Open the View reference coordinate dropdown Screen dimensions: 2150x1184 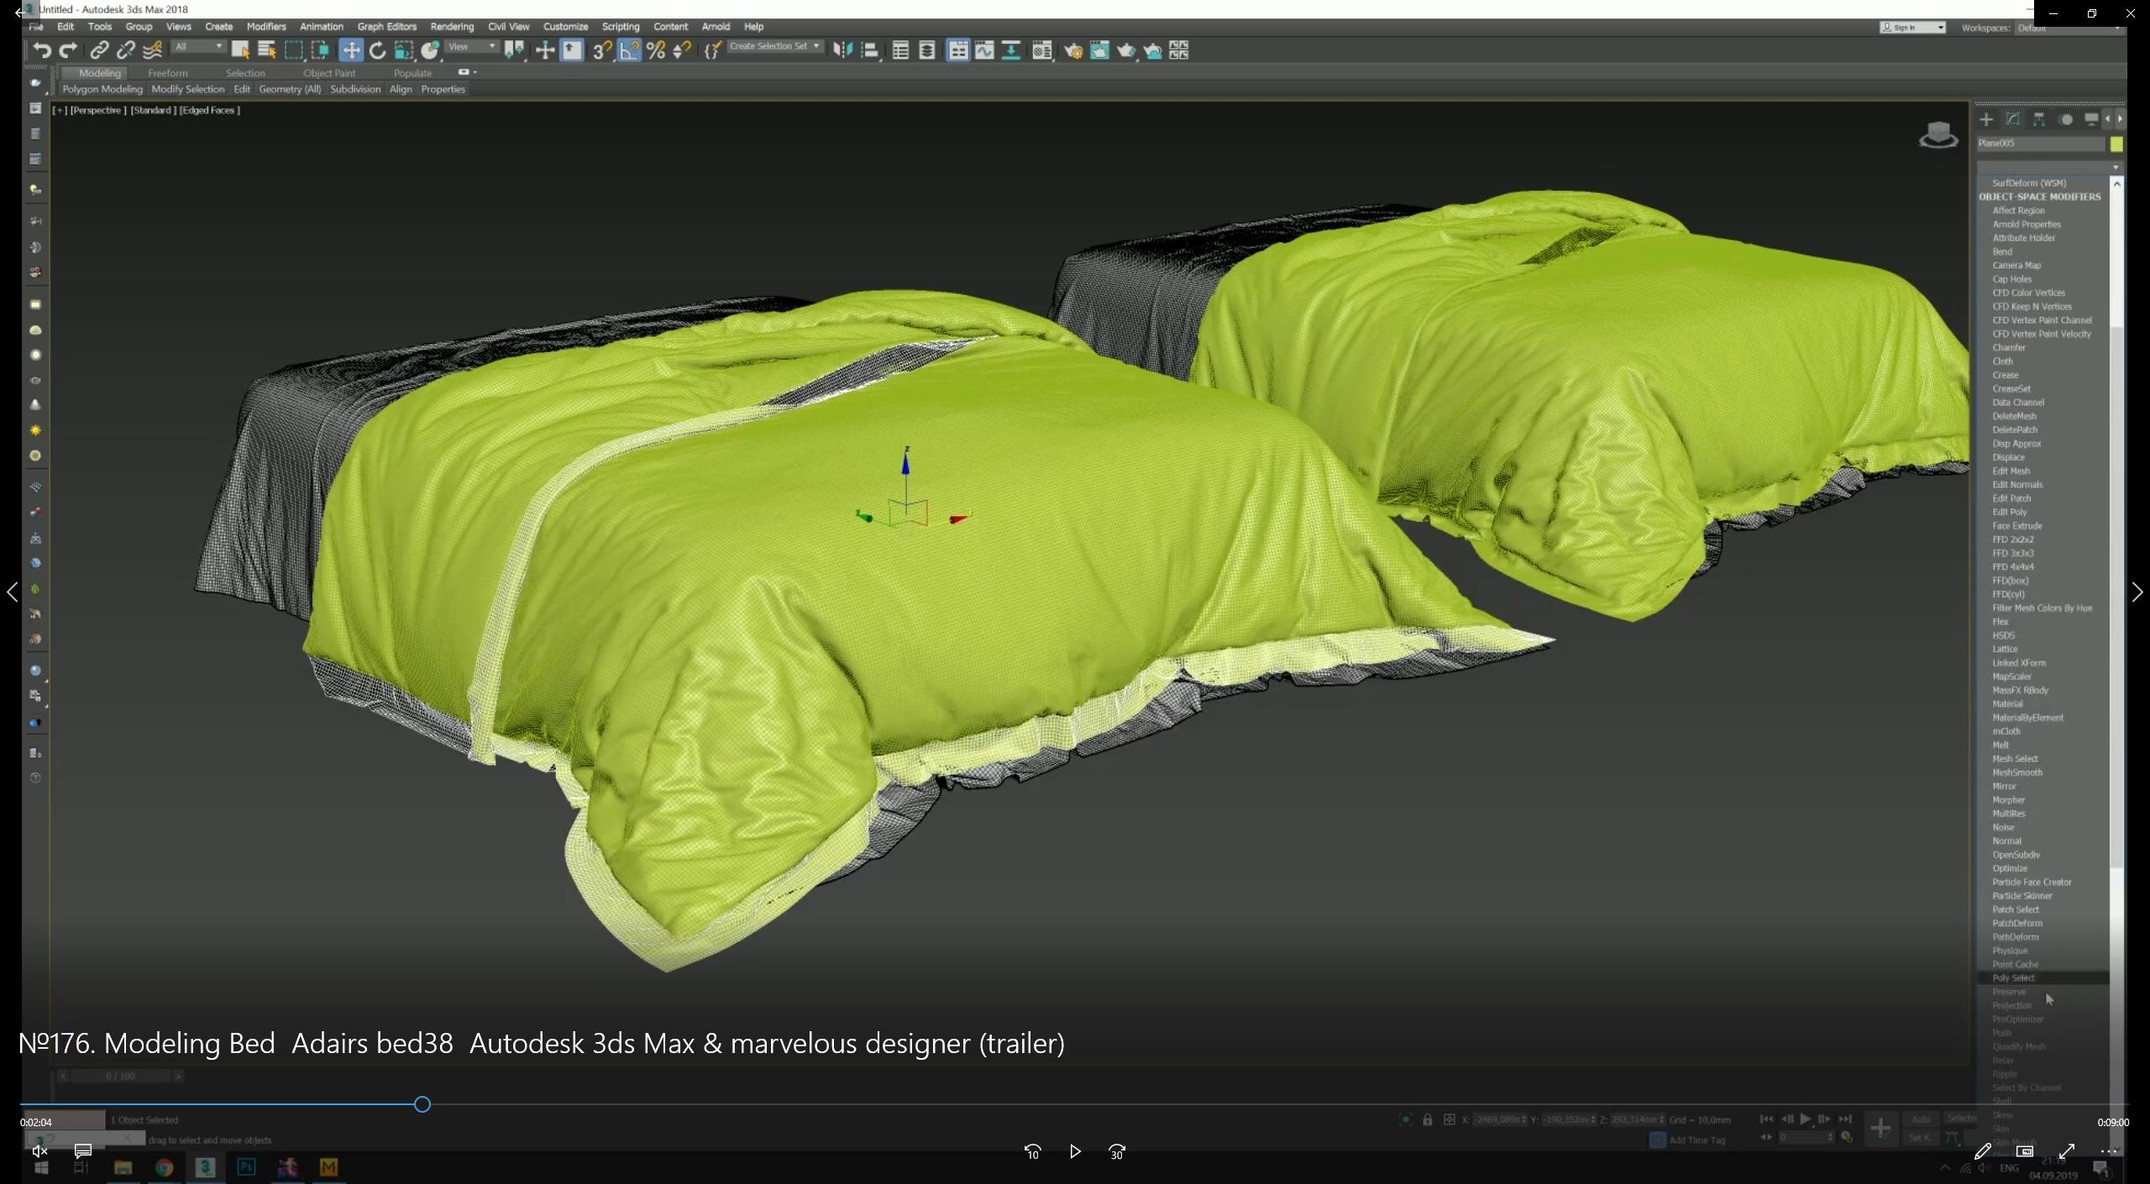click(x=472, y=47)
